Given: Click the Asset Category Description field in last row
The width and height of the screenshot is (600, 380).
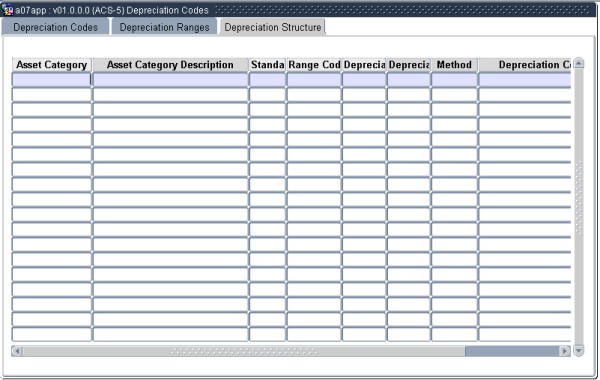Looking at the screenshot, I should (170, 334).
